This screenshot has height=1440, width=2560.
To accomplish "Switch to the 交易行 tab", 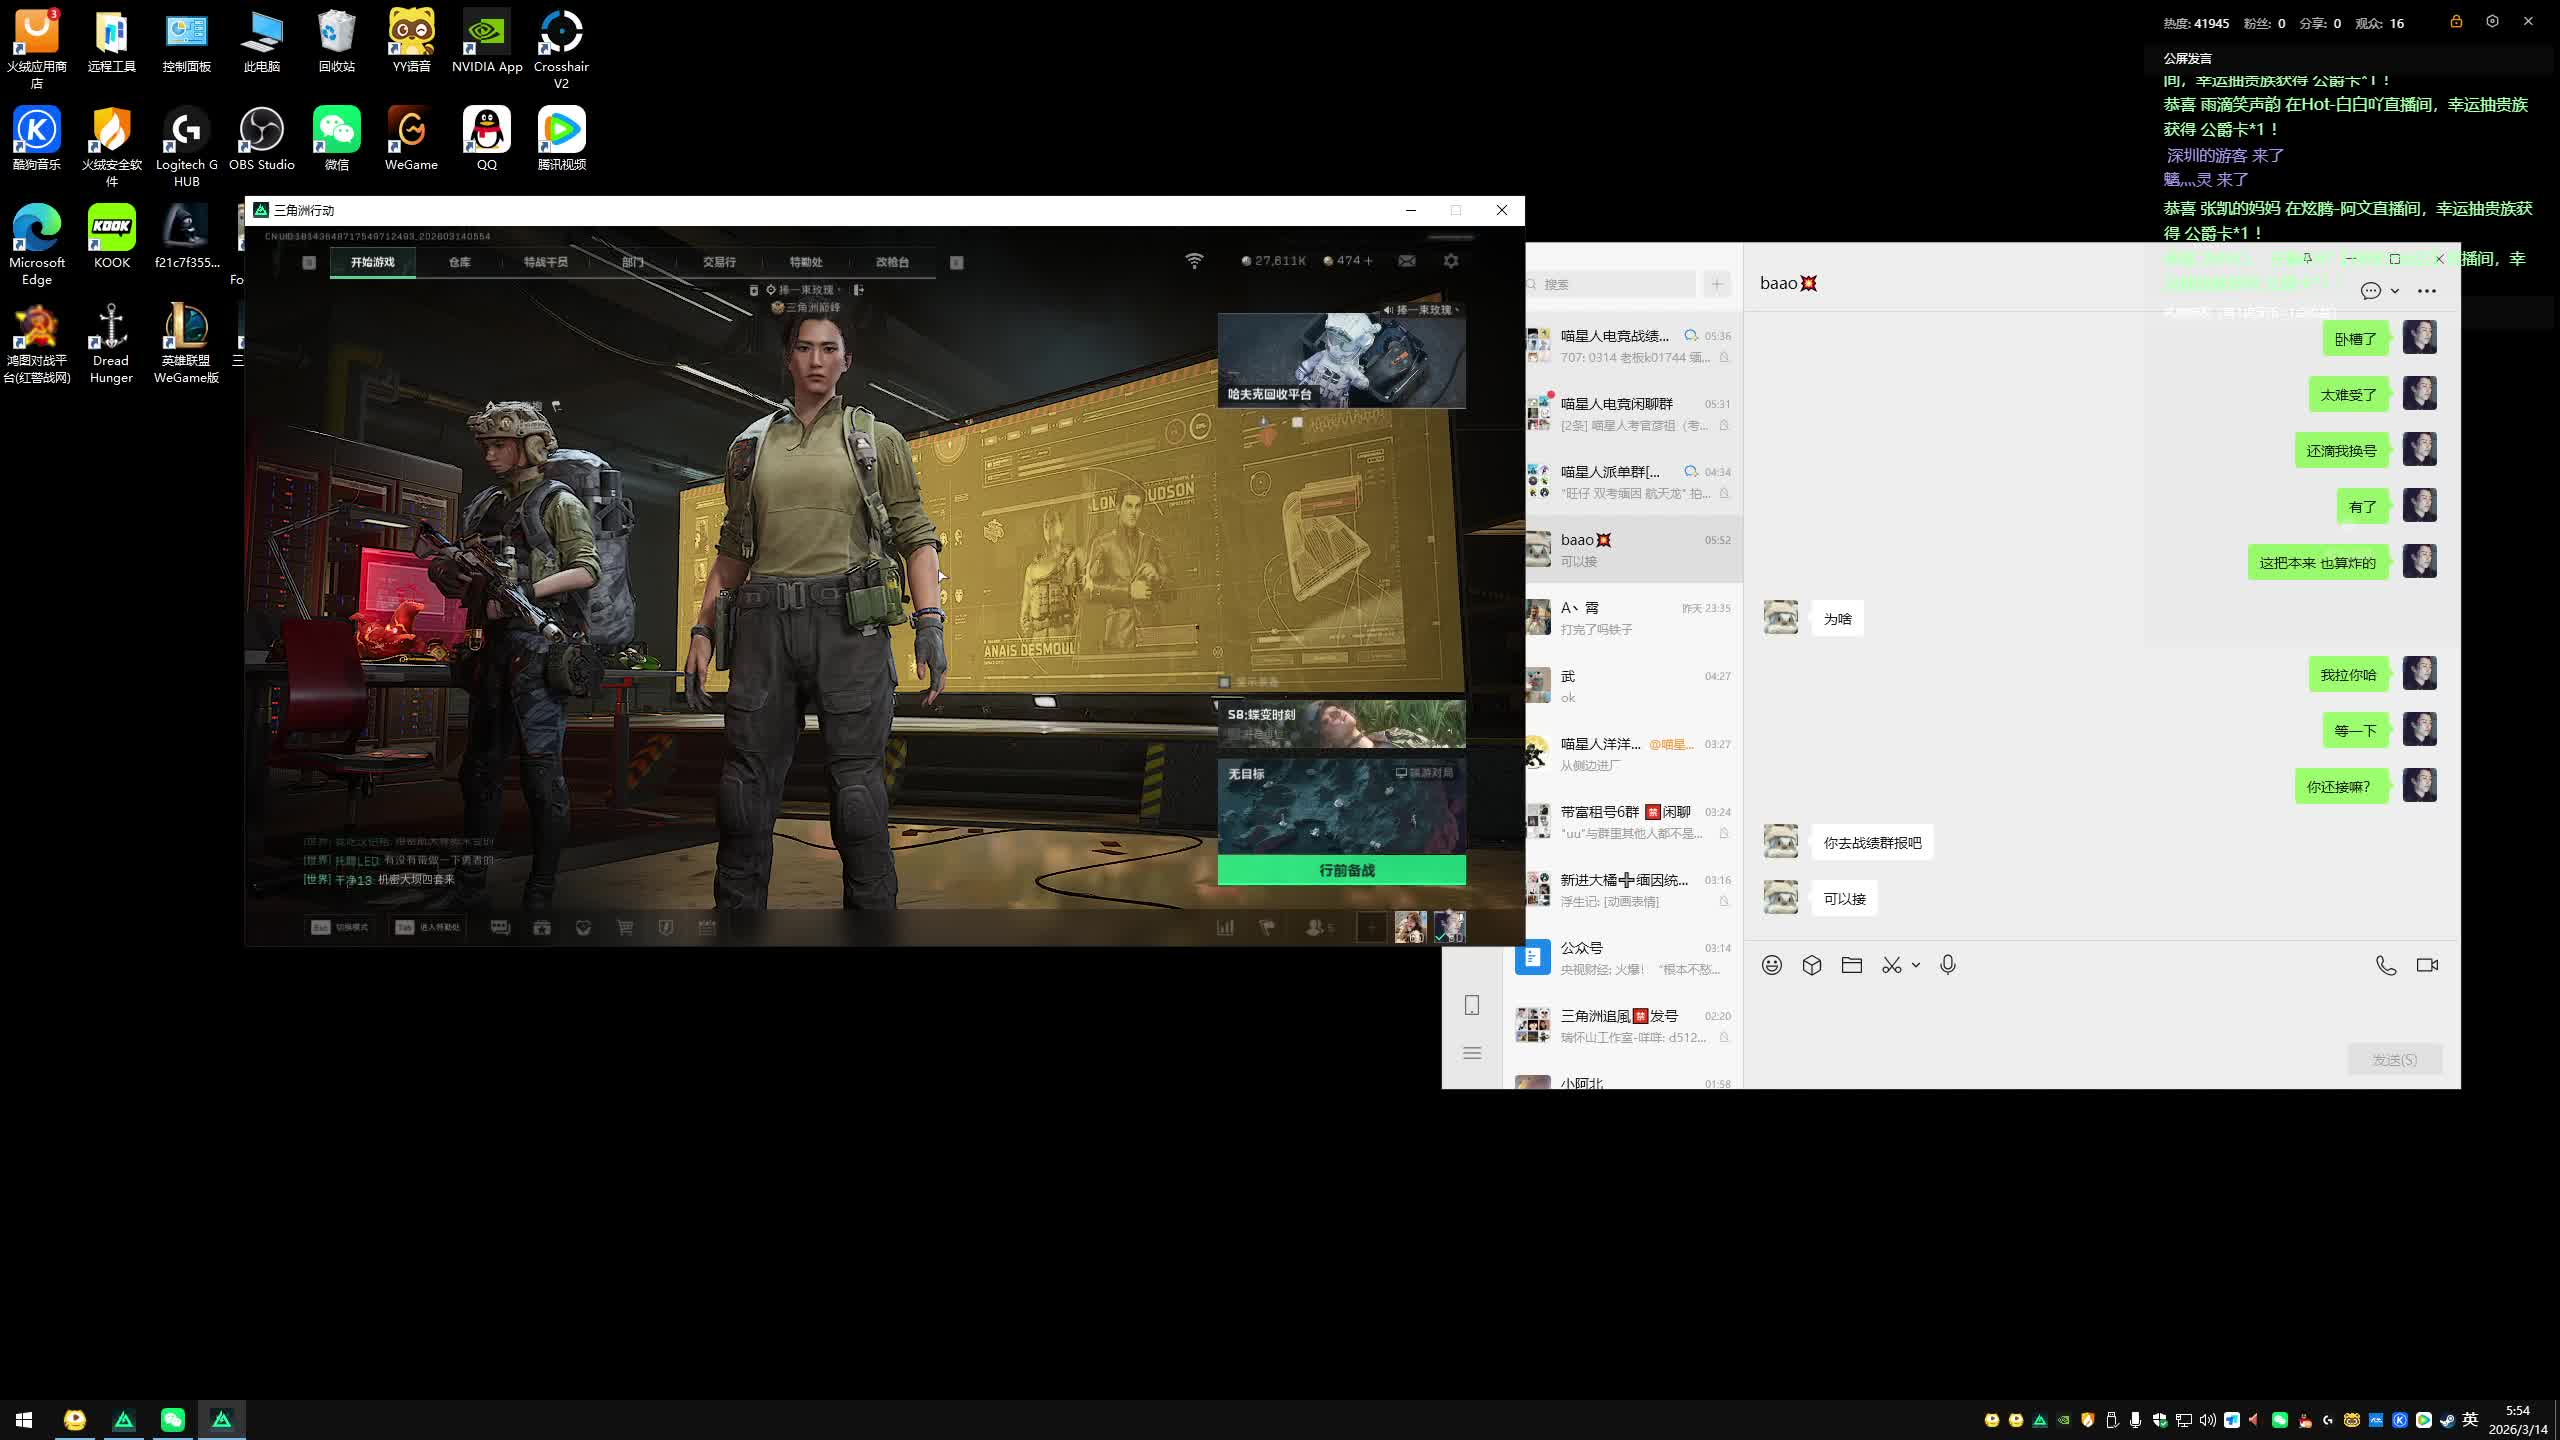I will point(719,262).
